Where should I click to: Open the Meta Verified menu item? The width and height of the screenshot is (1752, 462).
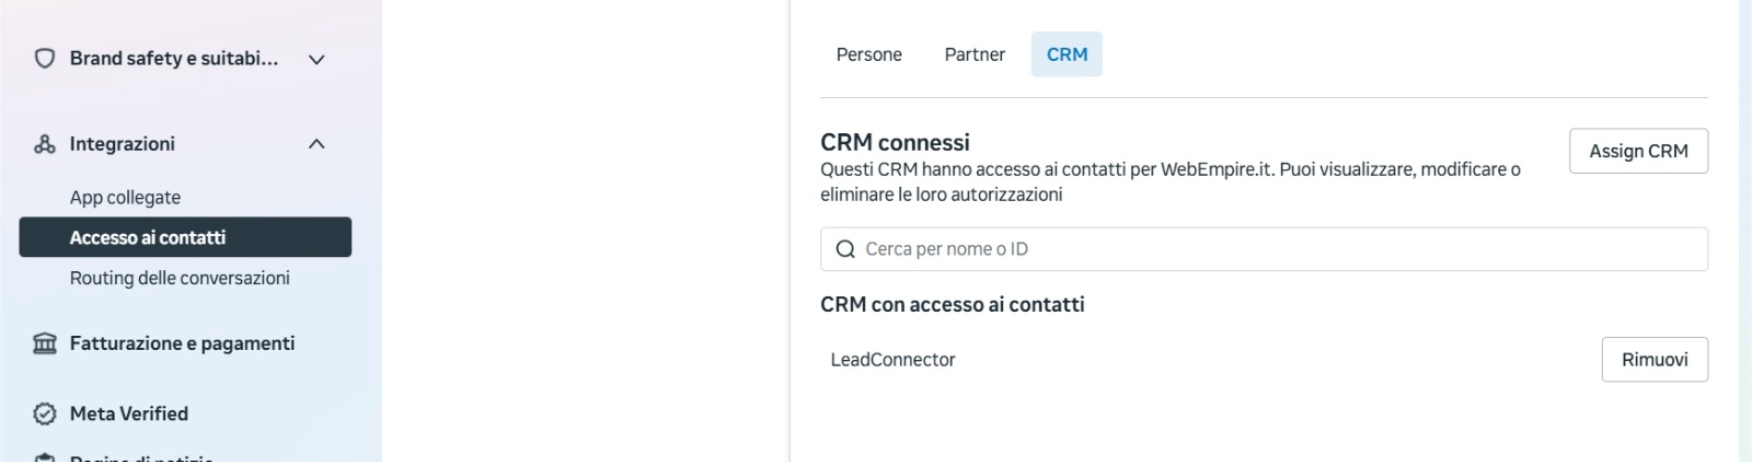coord(129,413)
